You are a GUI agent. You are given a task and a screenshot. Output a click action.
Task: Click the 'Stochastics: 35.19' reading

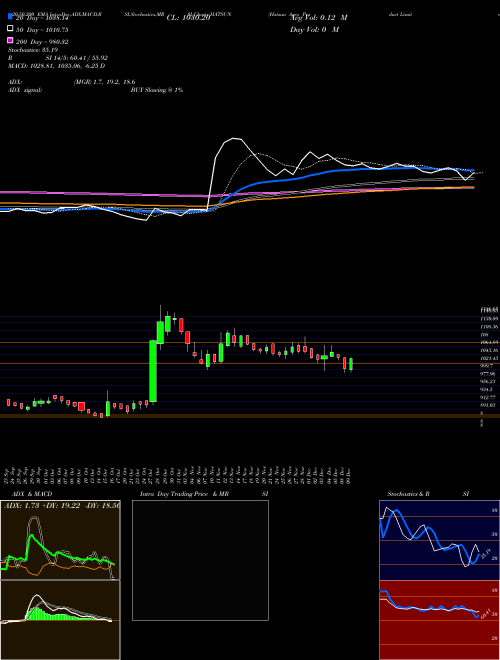coord(33,50)
